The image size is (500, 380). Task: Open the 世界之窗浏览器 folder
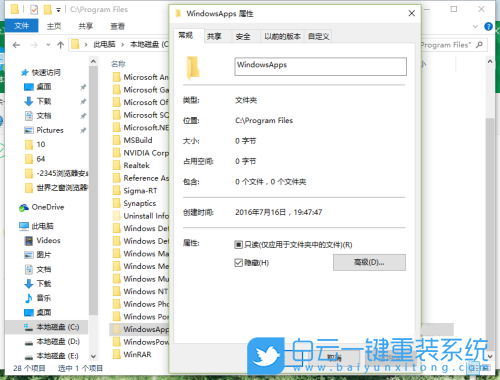pyautogui.click(x=62, y=188)
